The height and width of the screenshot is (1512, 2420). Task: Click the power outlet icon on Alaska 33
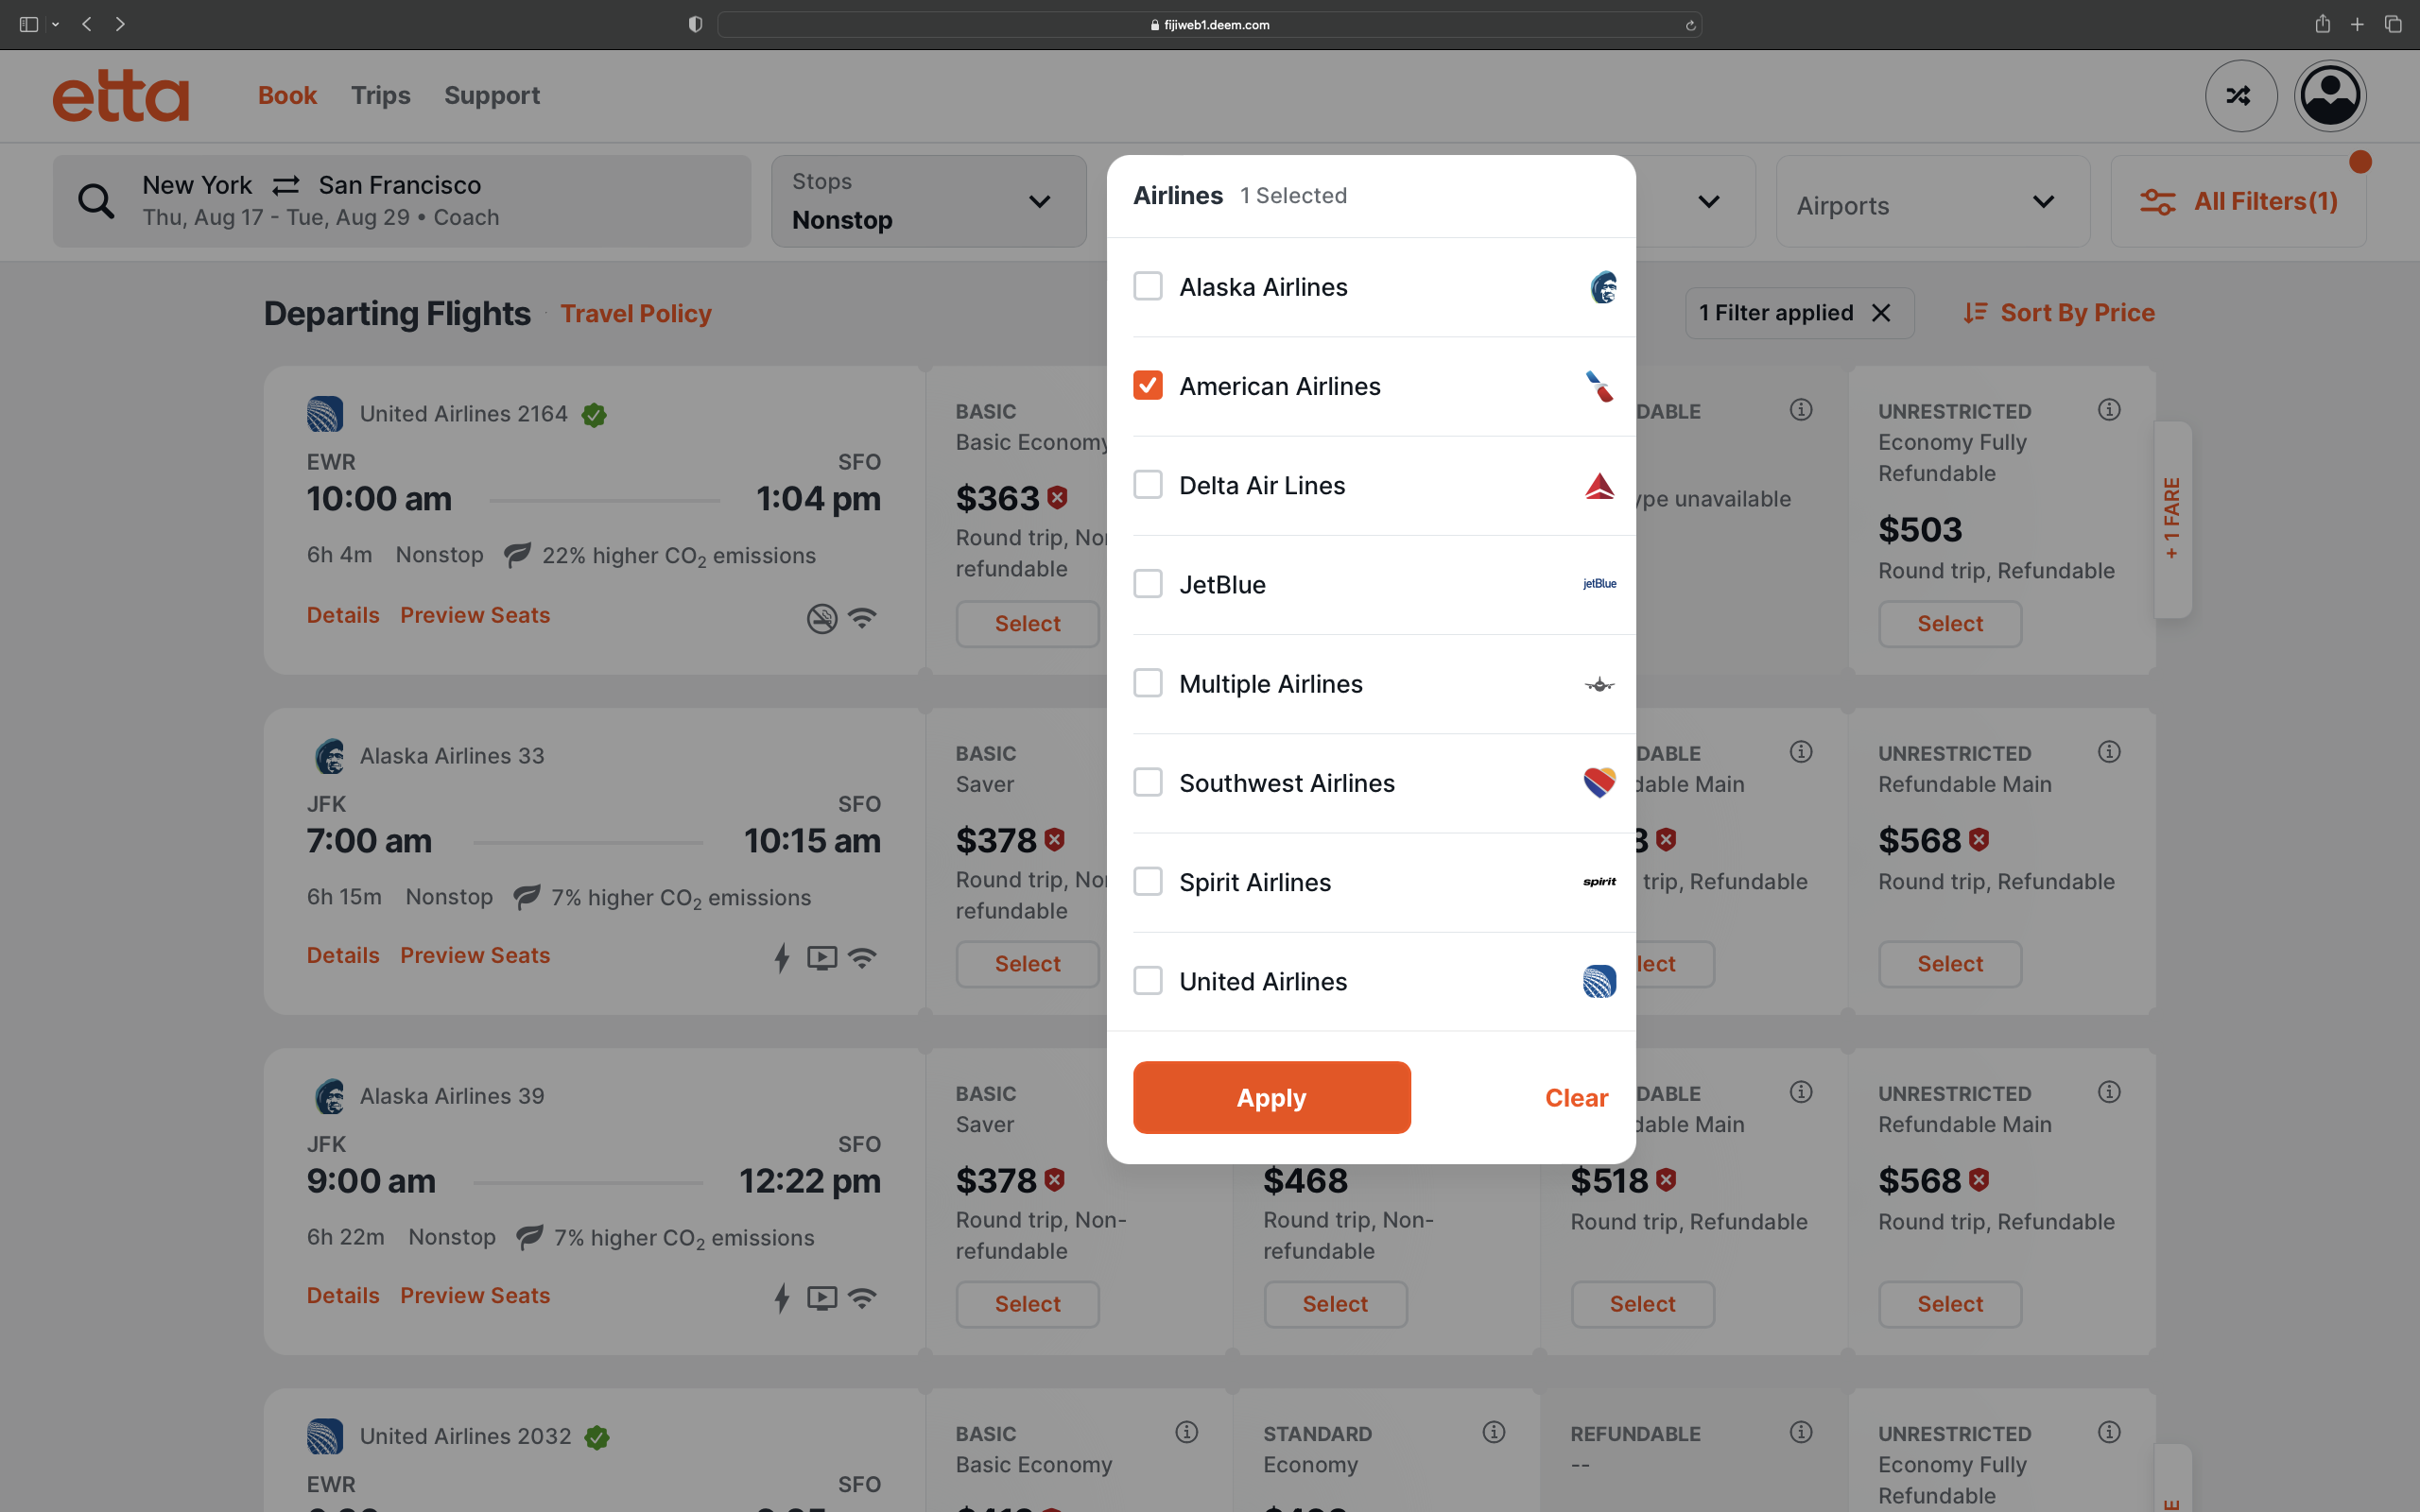pos(782,957)
